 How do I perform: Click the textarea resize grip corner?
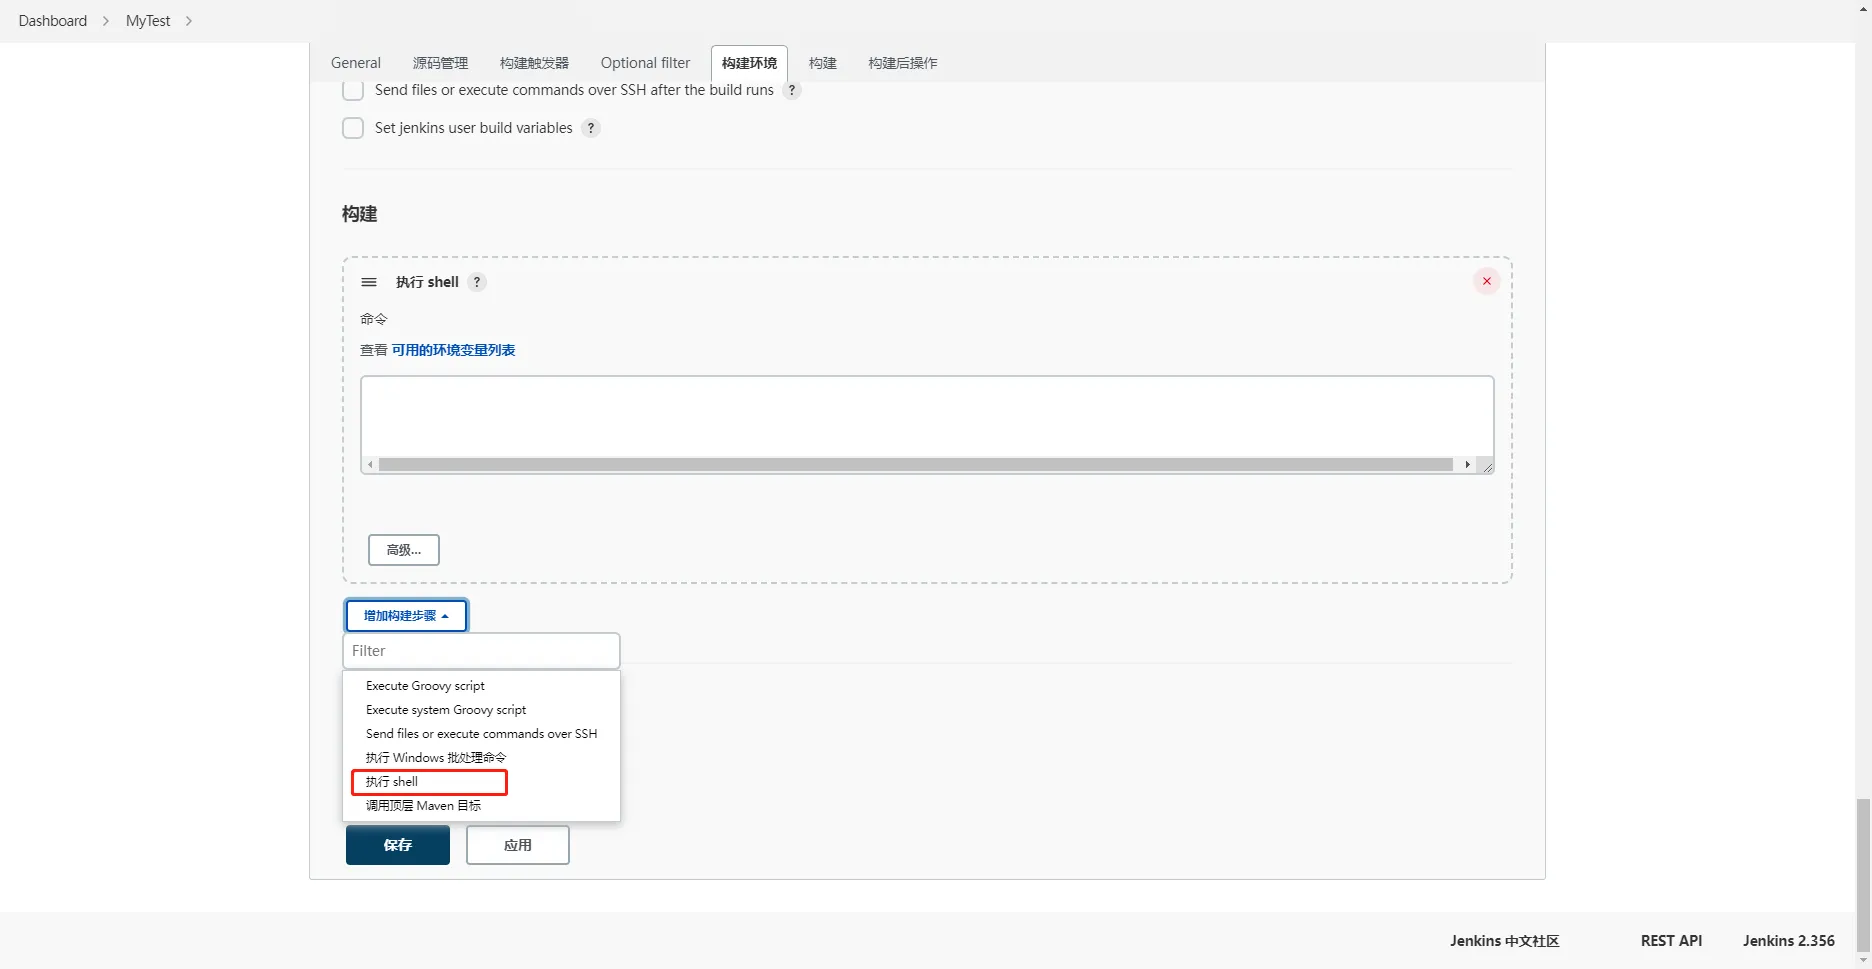[x=1487, y=466]
